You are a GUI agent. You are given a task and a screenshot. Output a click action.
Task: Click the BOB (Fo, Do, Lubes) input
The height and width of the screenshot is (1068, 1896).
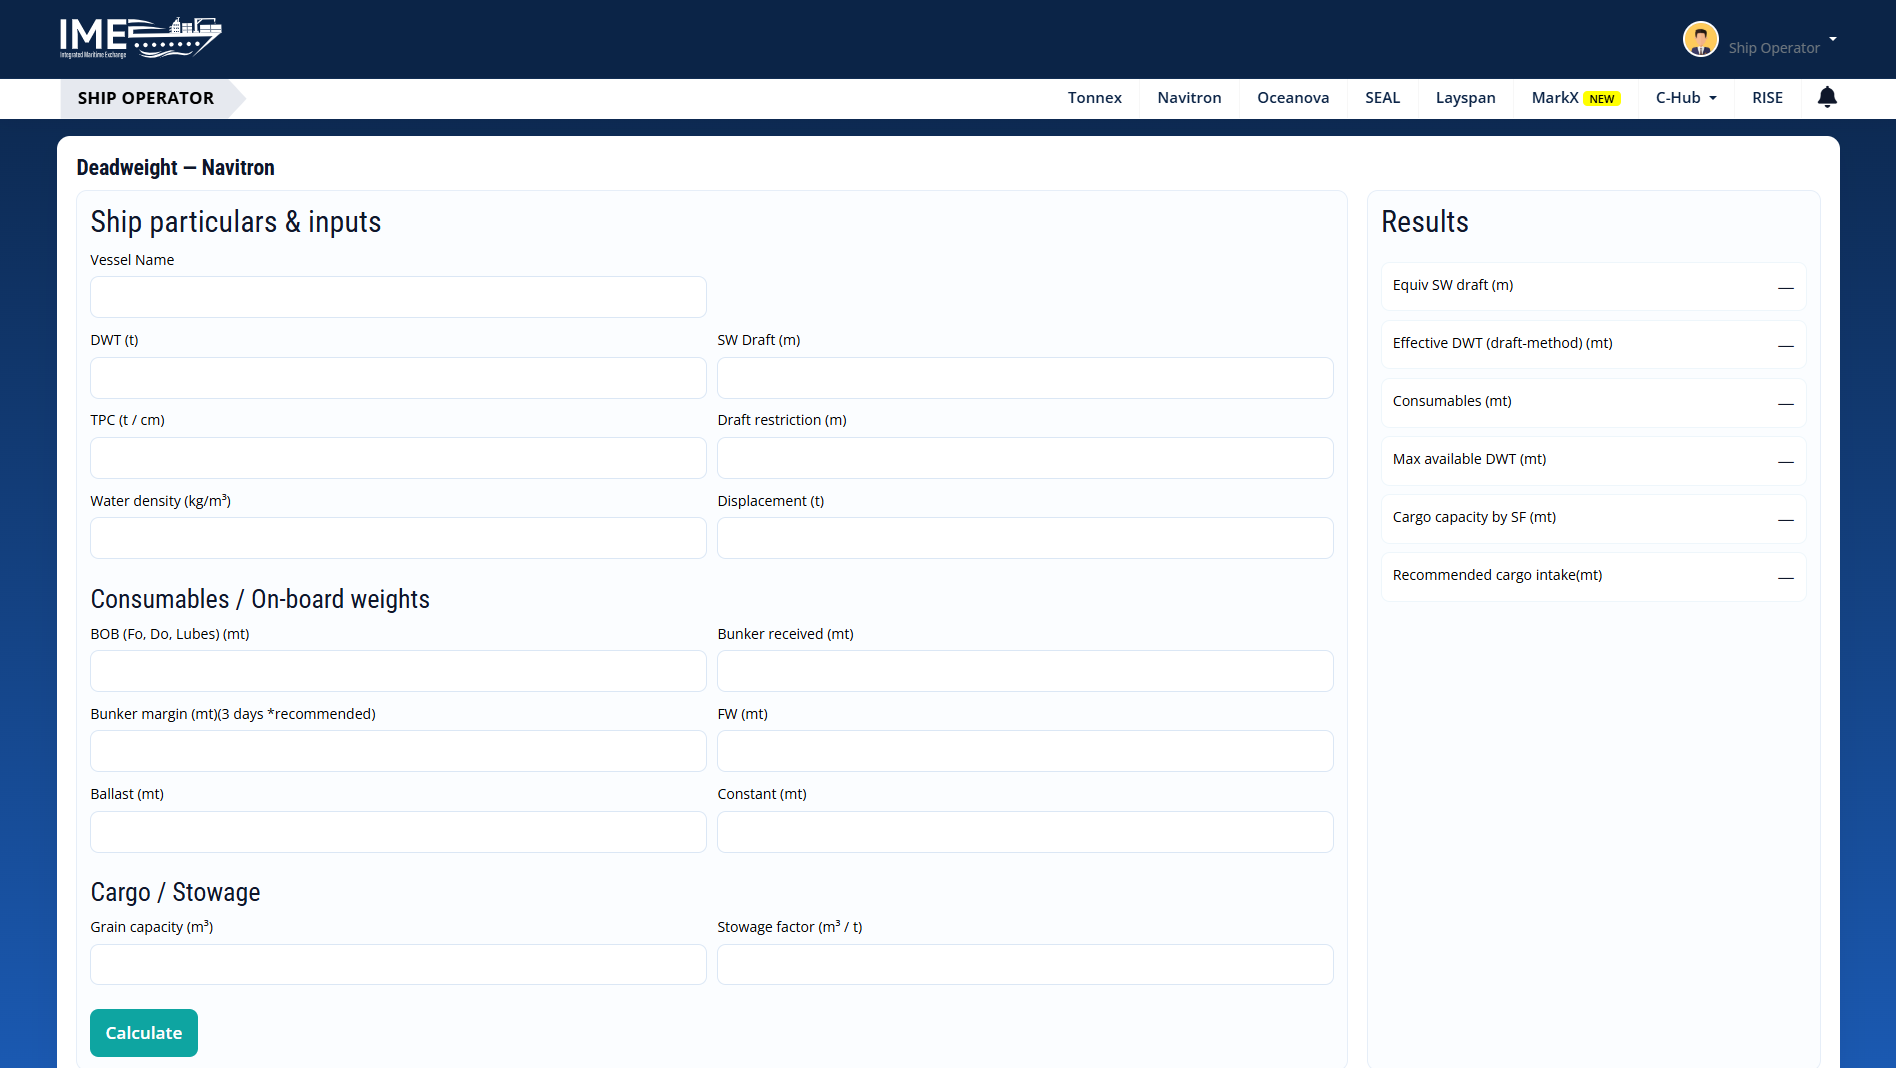pos(398,671)
